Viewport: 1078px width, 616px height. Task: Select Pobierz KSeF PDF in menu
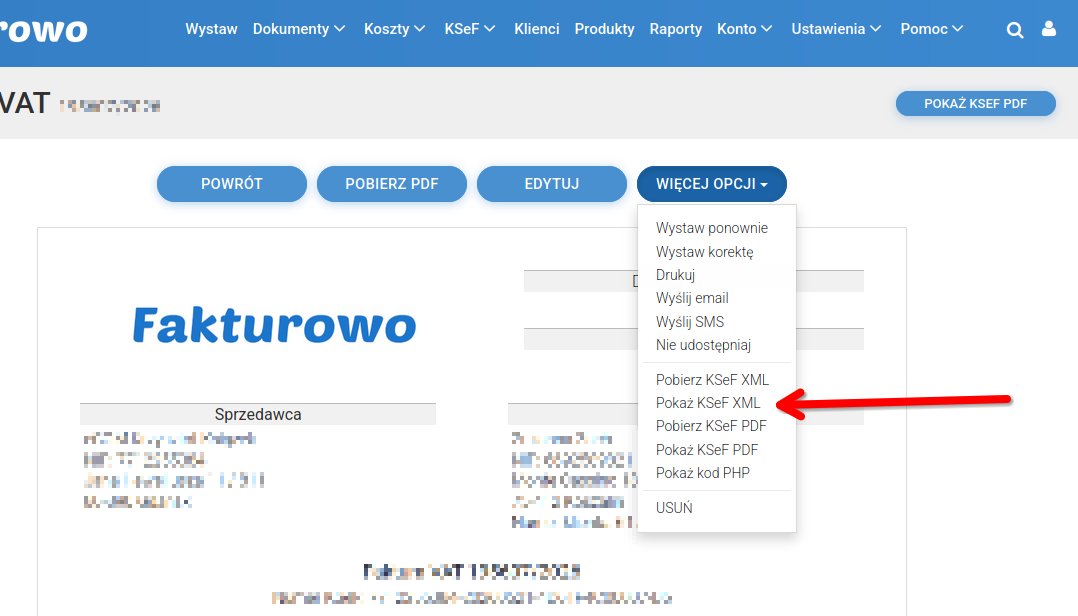pos(711,426)
